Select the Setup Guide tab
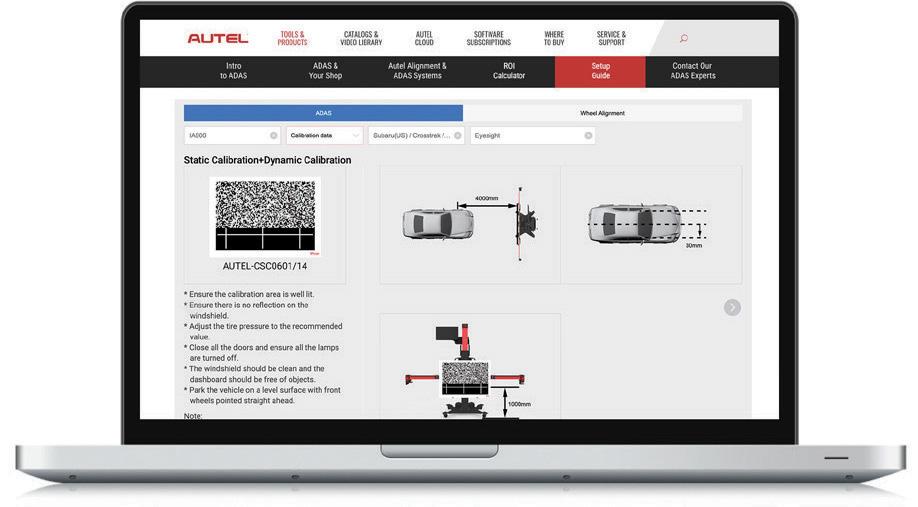 point(601,71)
